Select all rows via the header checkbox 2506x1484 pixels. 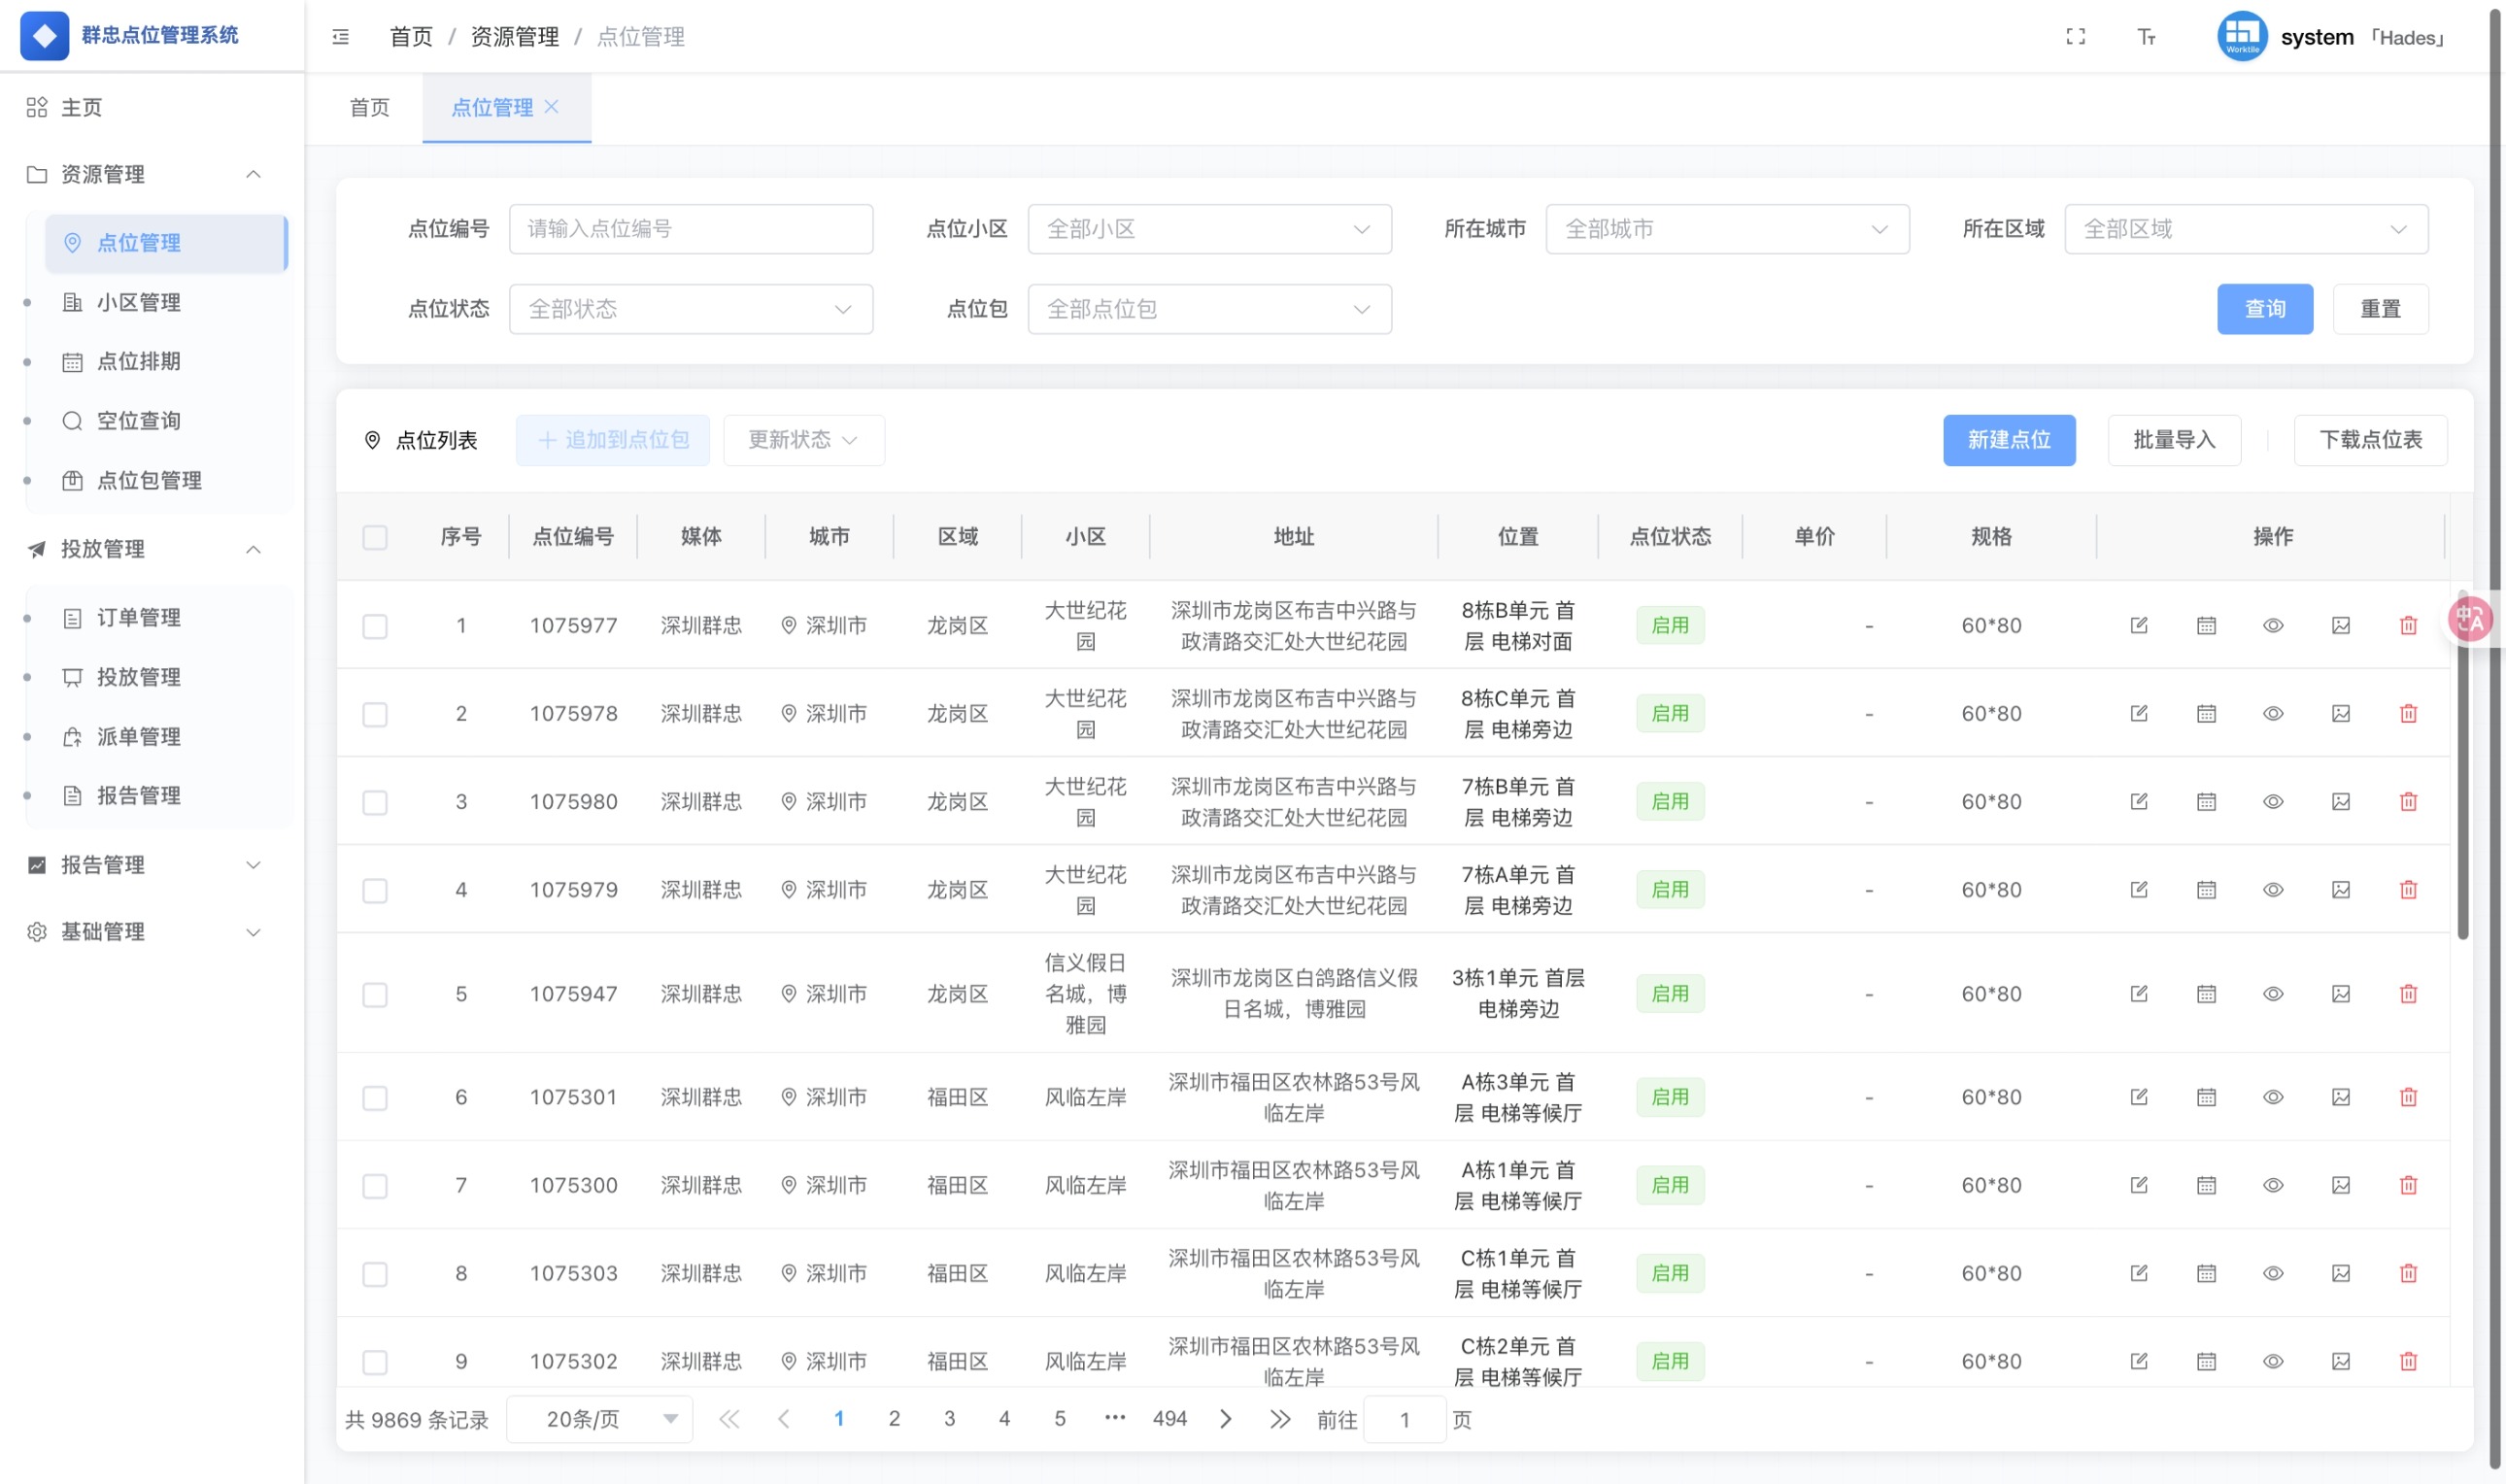375,537
